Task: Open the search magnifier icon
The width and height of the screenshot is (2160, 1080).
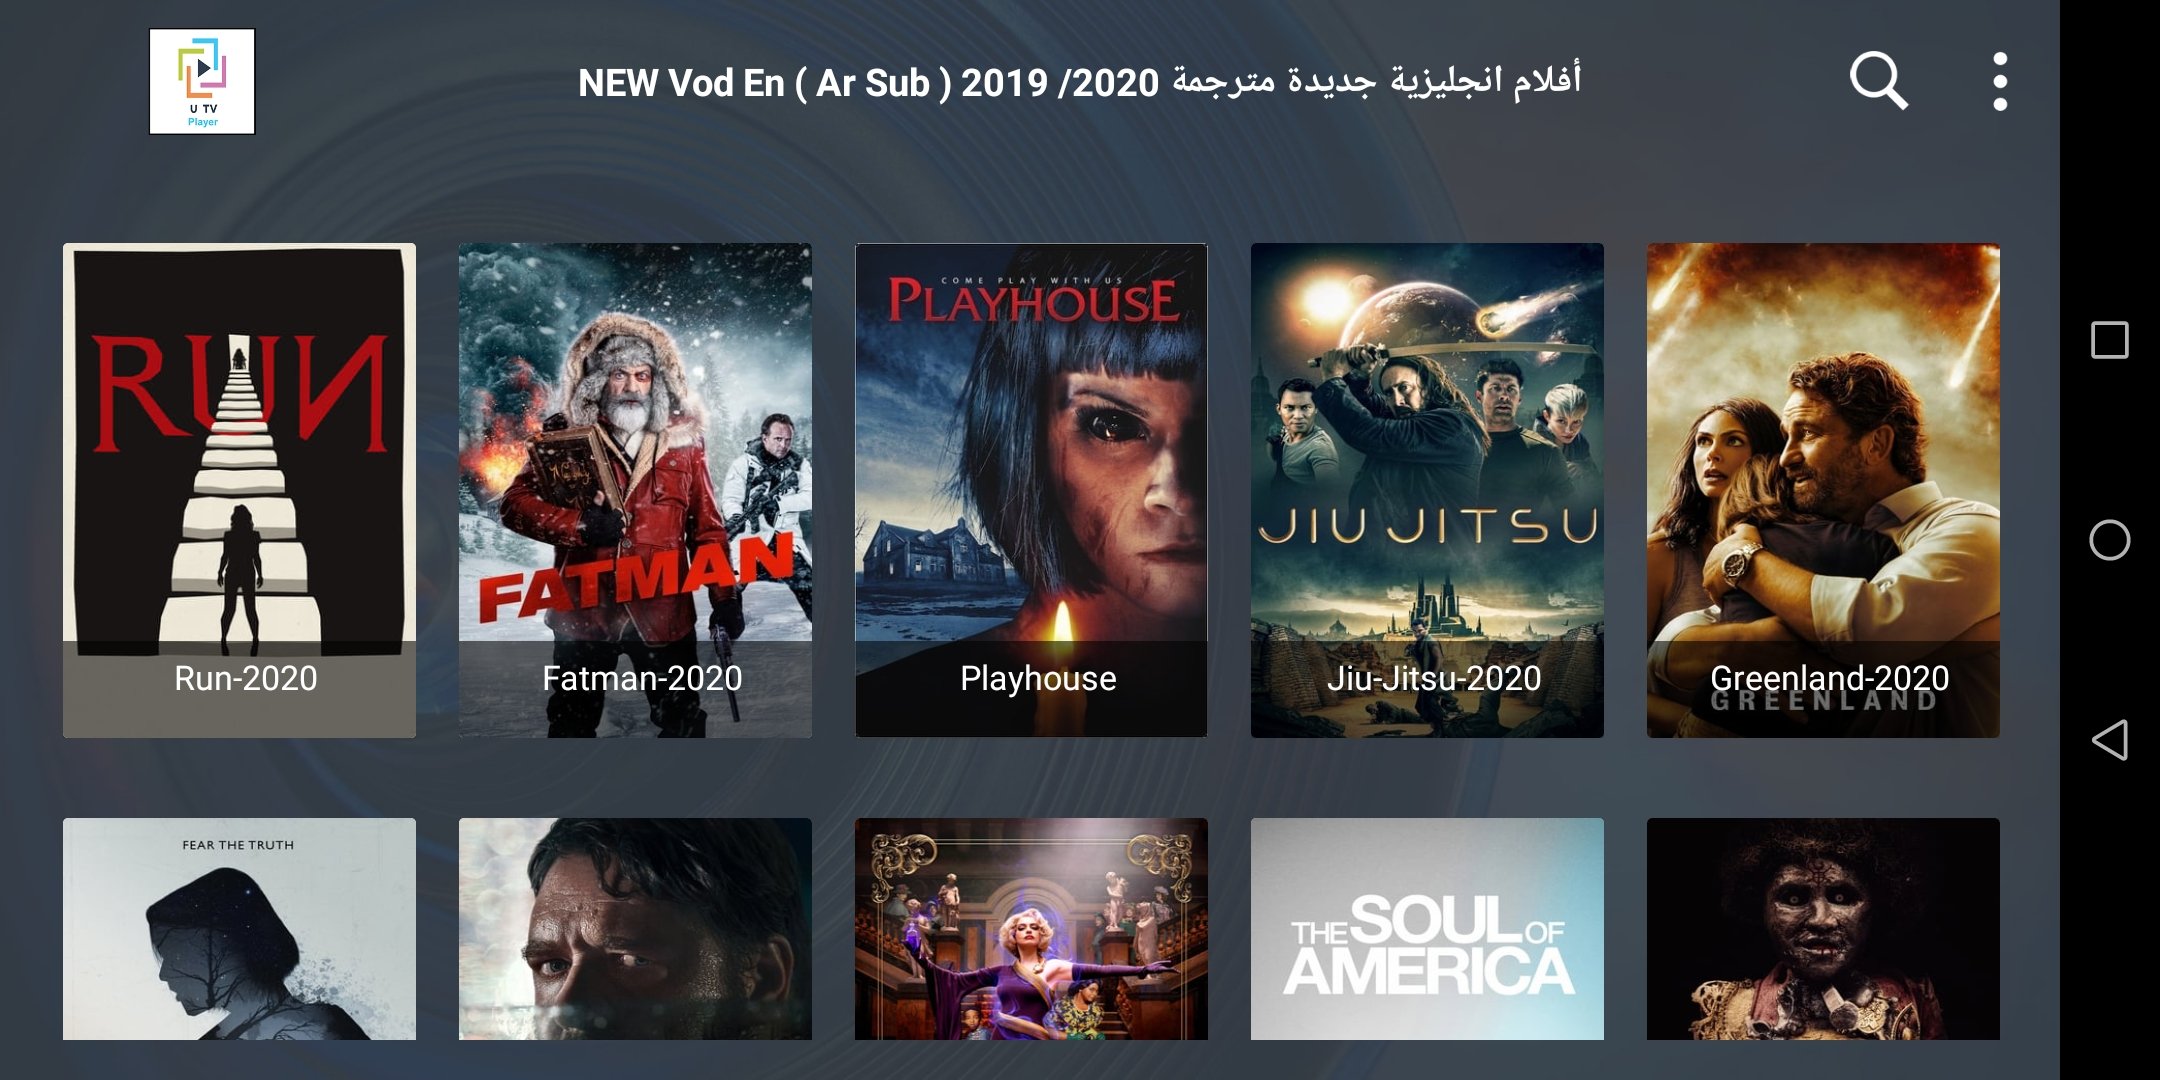Action: pyautogui.click(x=1879, y=81)
